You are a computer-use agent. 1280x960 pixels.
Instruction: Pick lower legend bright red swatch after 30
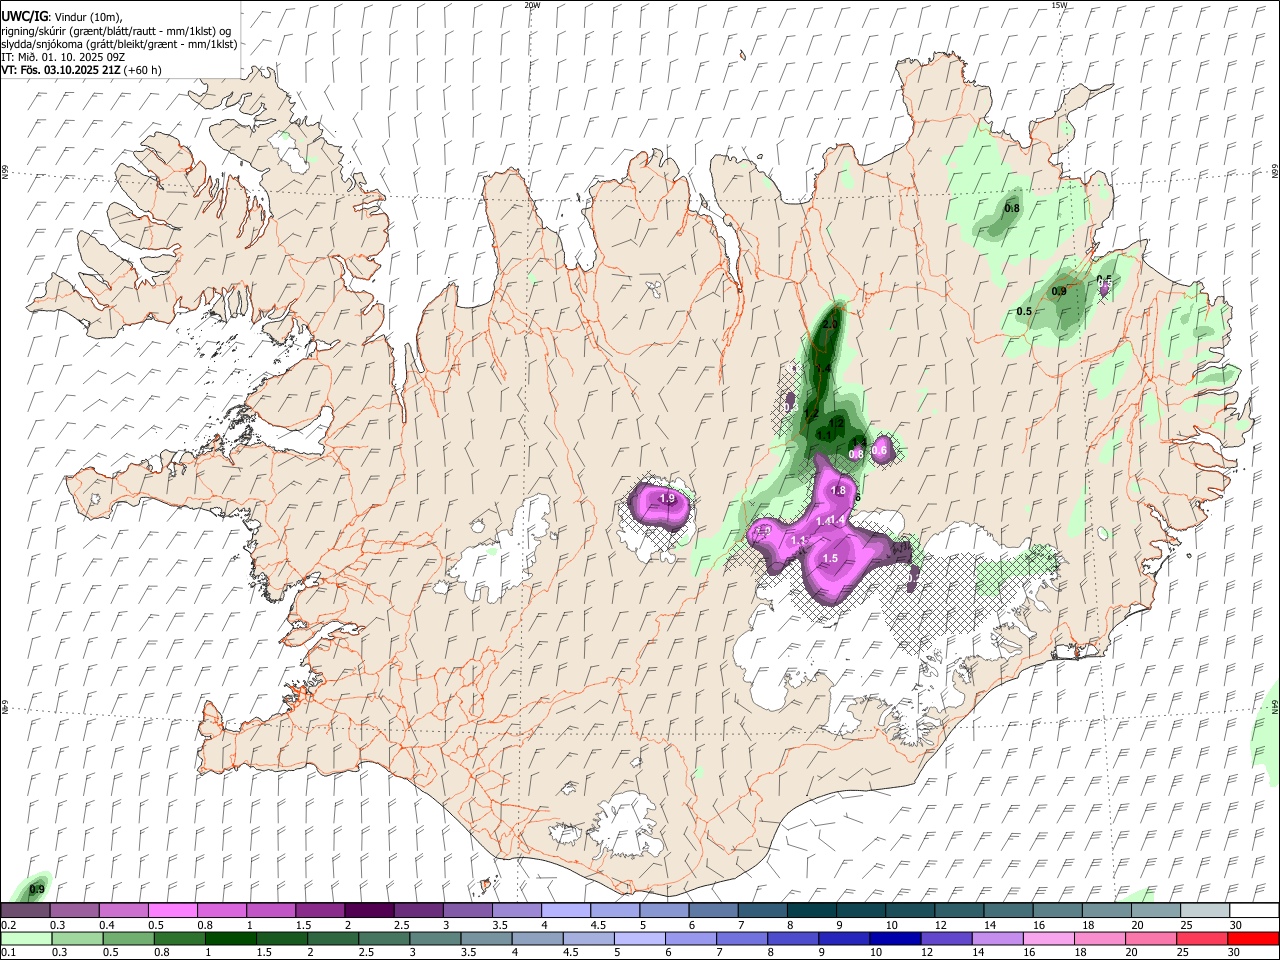point(1253,938)
